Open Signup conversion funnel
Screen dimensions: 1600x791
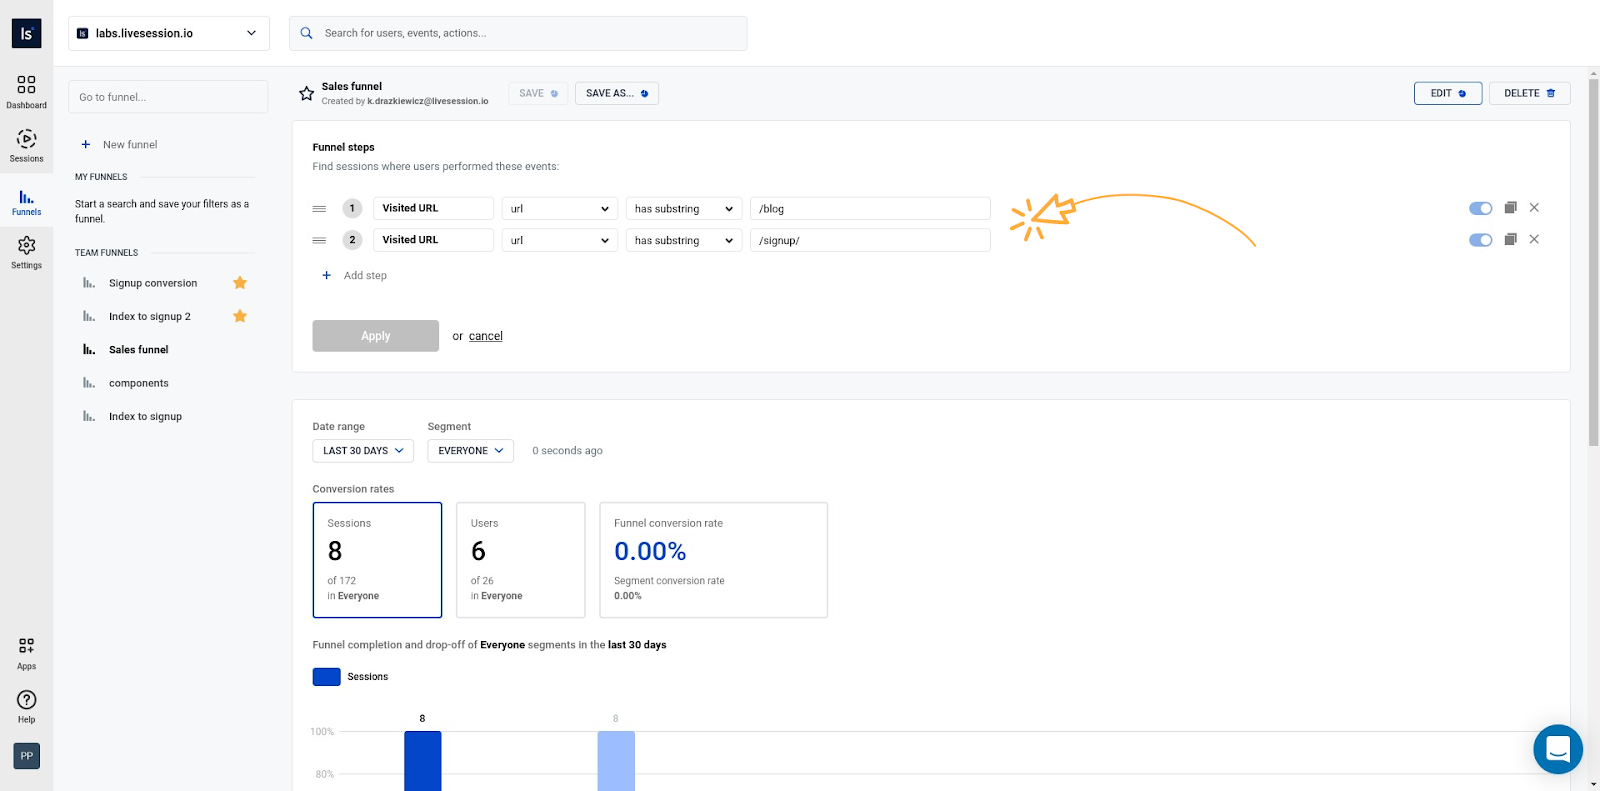[153, 283]
